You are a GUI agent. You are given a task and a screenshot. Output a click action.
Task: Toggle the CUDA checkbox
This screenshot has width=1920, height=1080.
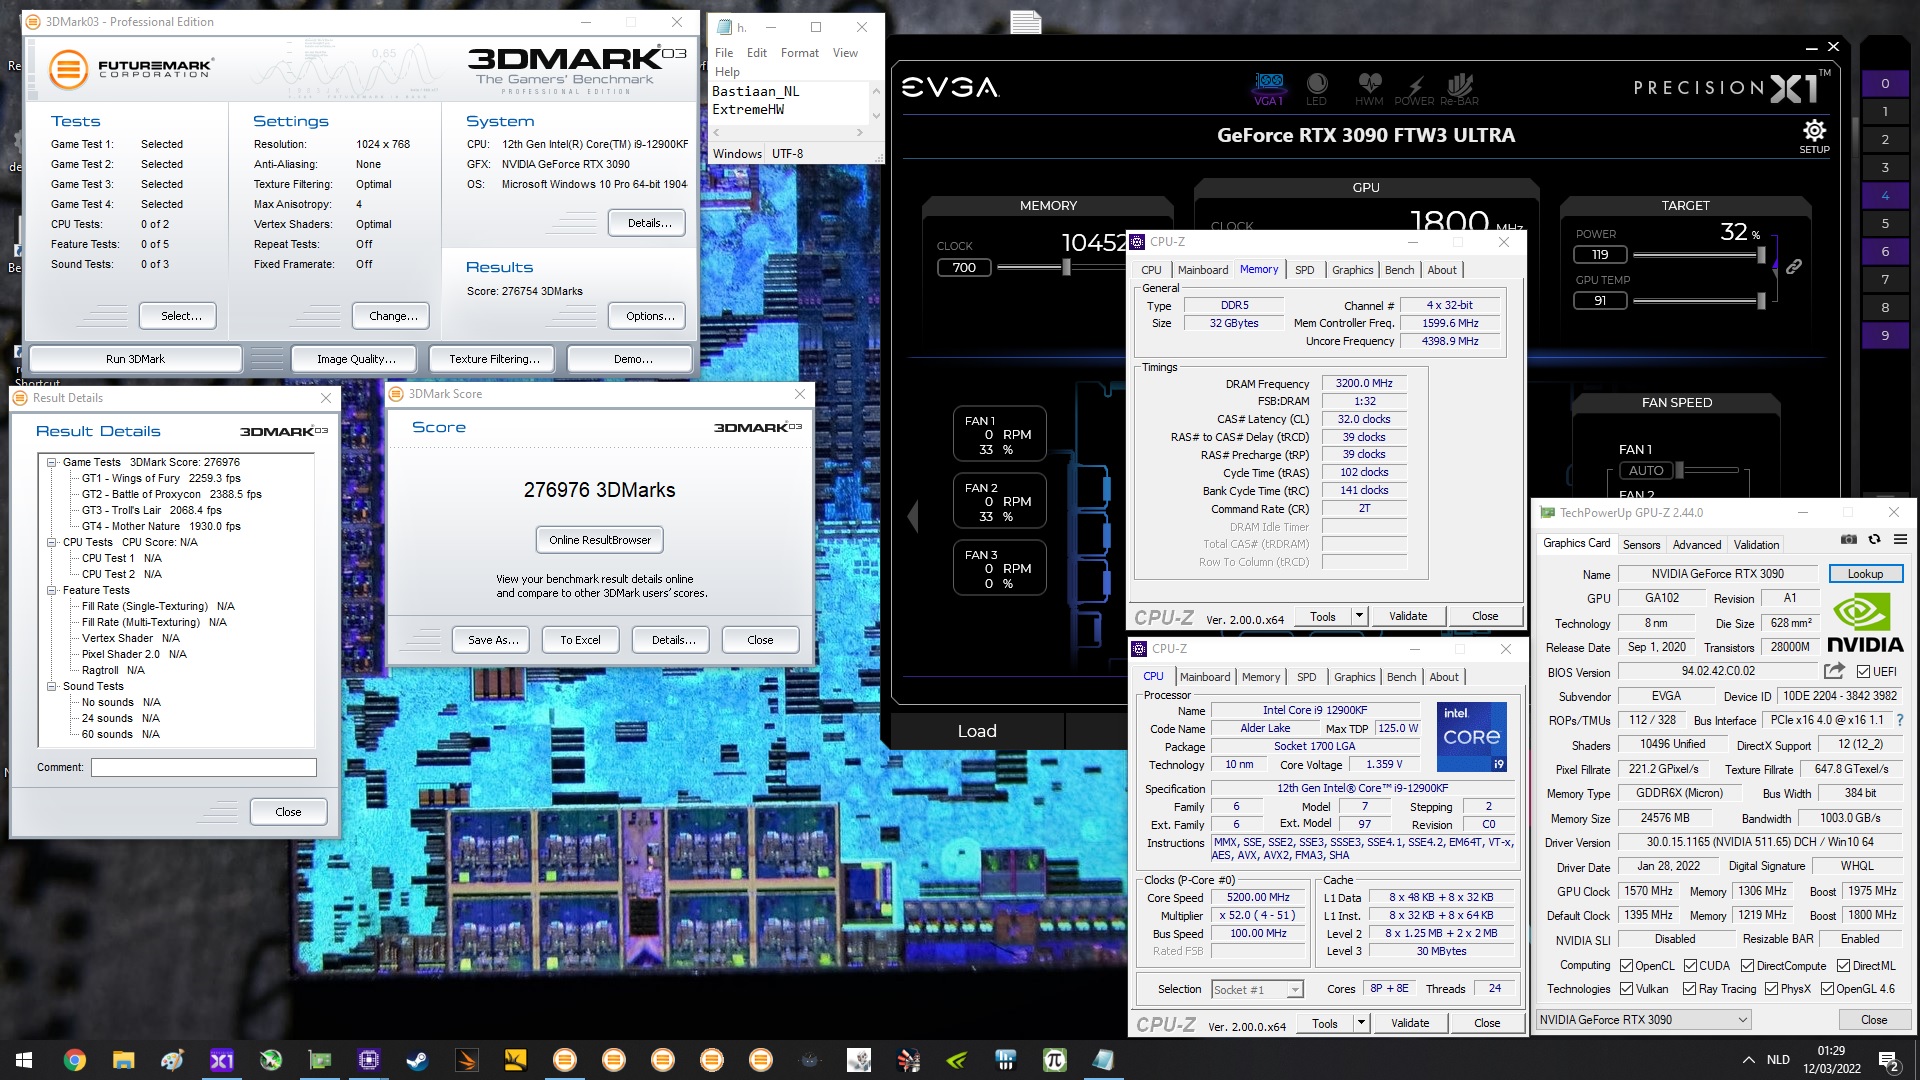click(1690, 965)
